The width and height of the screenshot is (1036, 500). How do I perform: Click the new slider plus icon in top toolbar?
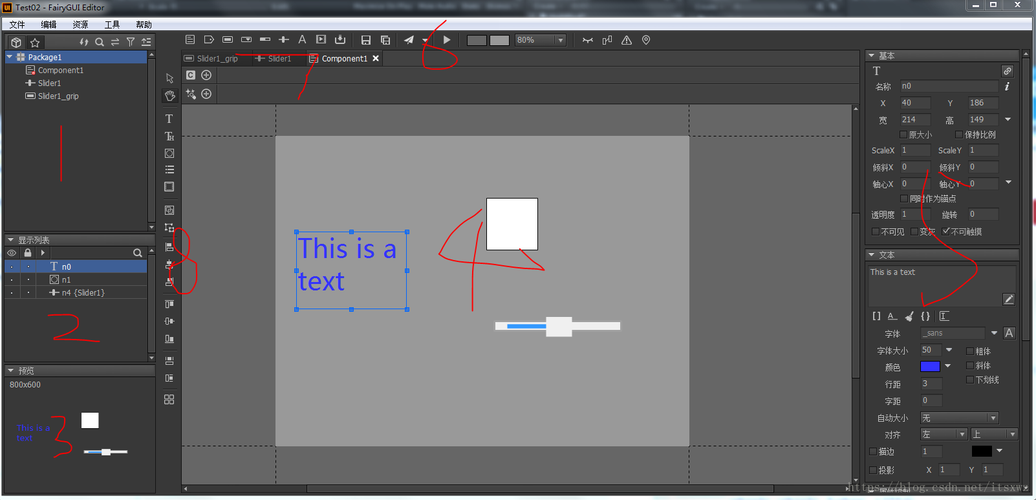pyautogui.click(x=283, y=40)
